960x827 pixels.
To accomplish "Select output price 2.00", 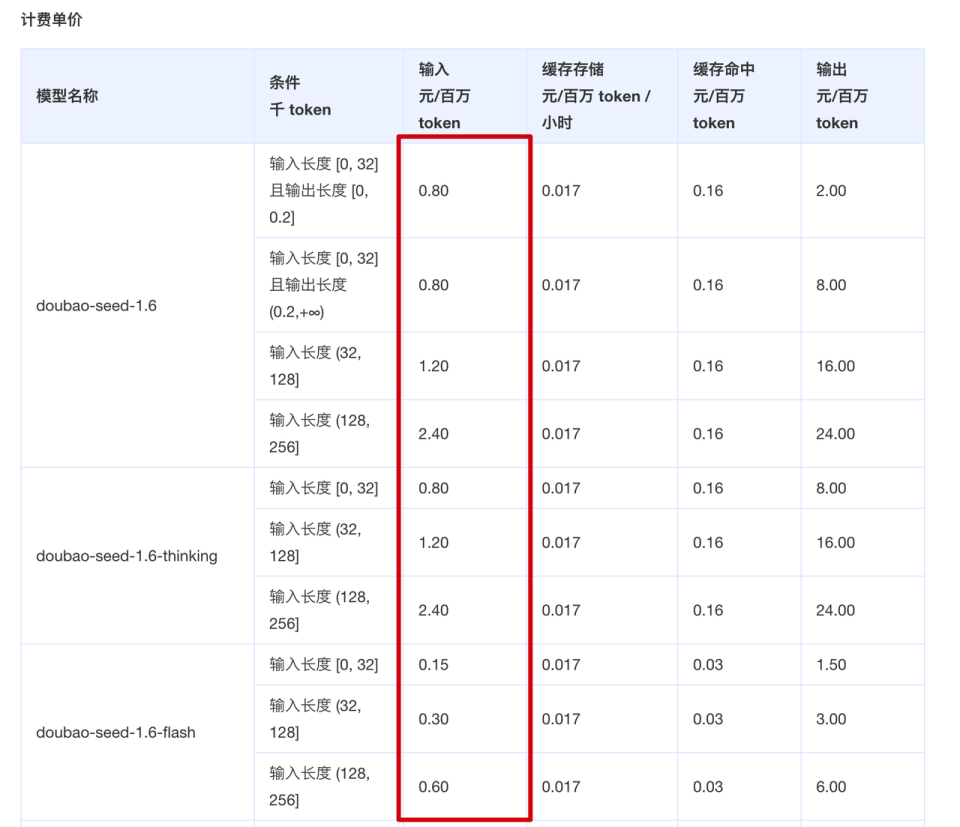I will point(831,191).
